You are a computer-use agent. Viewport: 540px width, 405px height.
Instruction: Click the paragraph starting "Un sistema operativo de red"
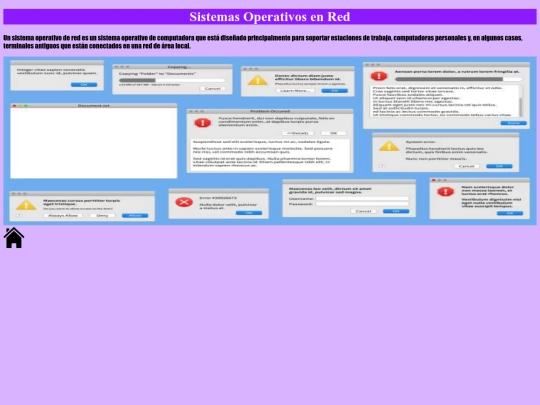tap(263, 42)
